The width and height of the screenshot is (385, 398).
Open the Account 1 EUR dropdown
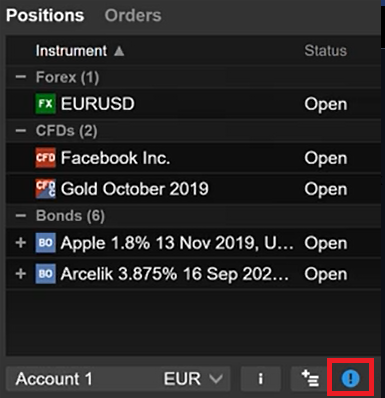118,378
